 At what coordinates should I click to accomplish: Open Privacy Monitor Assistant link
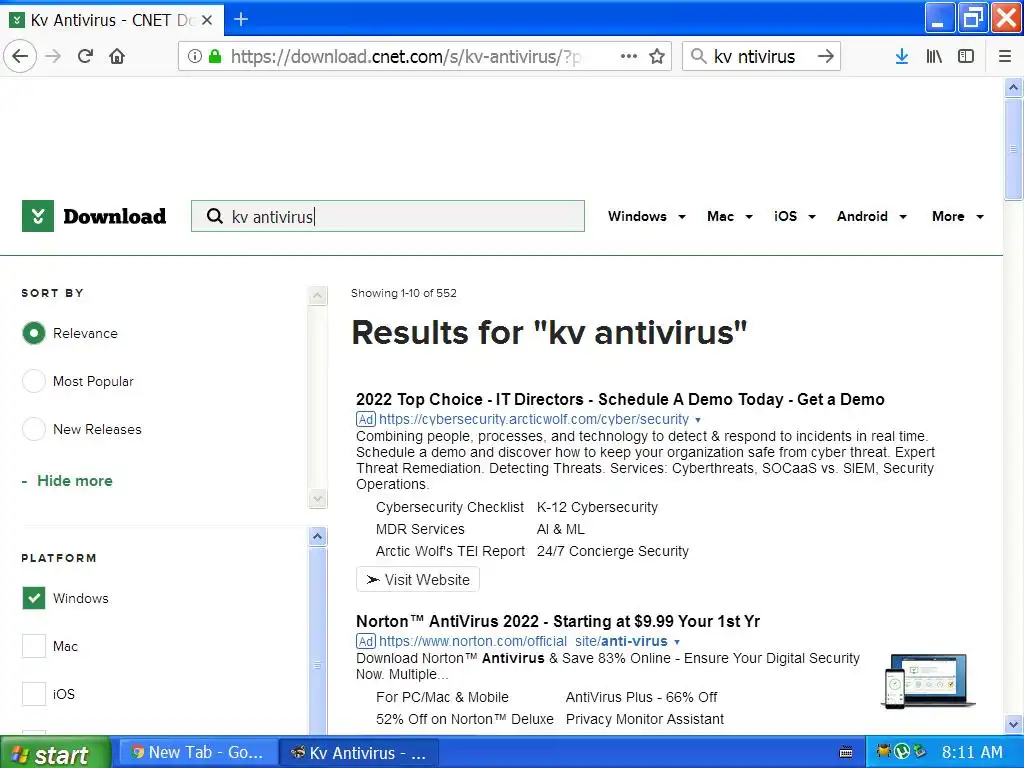(x=645, y=719)
